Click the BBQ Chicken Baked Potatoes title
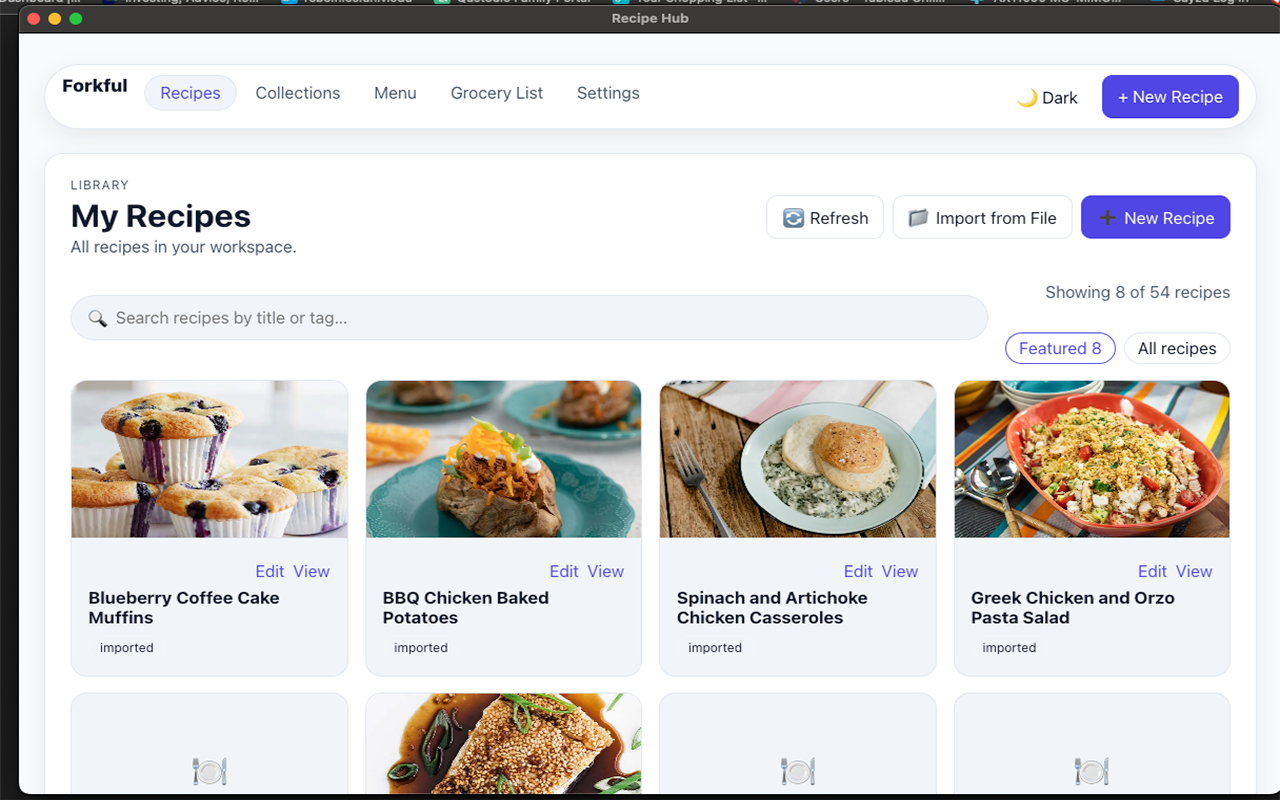The height and width of the screenshot is (800, 1280). pyautogui.click(x=466, y=608)
